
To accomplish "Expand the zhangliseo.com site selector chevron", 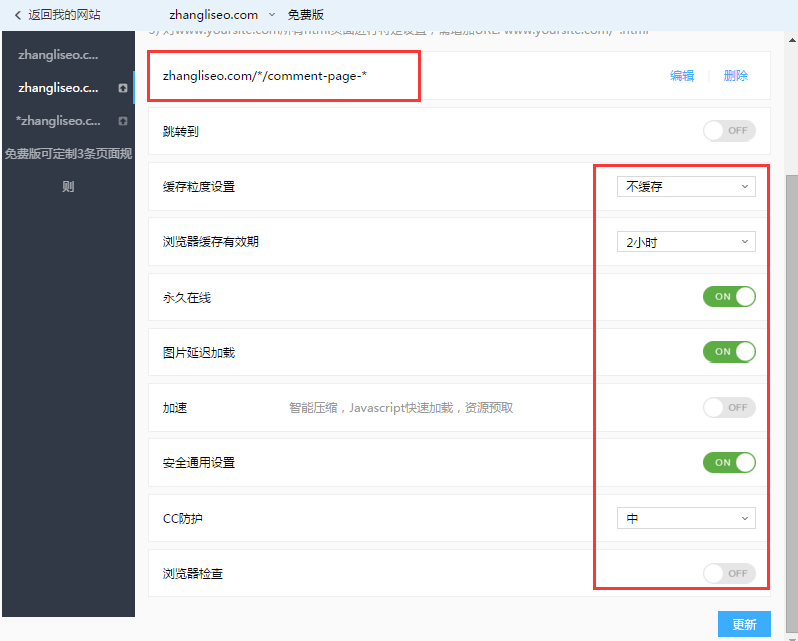I will [x=272, y=15].
